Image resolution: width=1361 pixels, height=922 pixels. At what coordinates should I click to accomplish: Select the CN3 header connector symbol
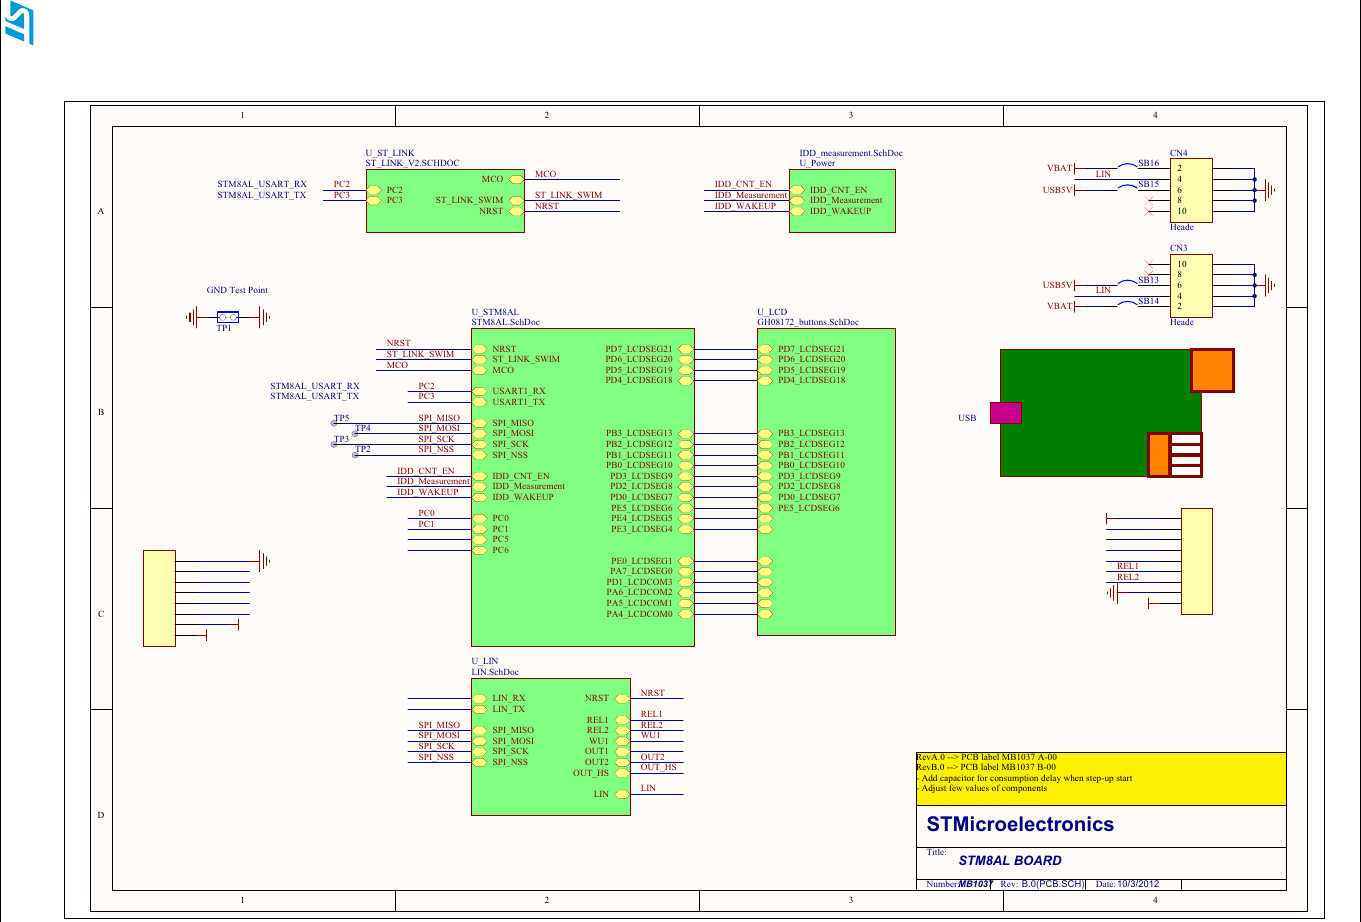[x=1191, y=287]
